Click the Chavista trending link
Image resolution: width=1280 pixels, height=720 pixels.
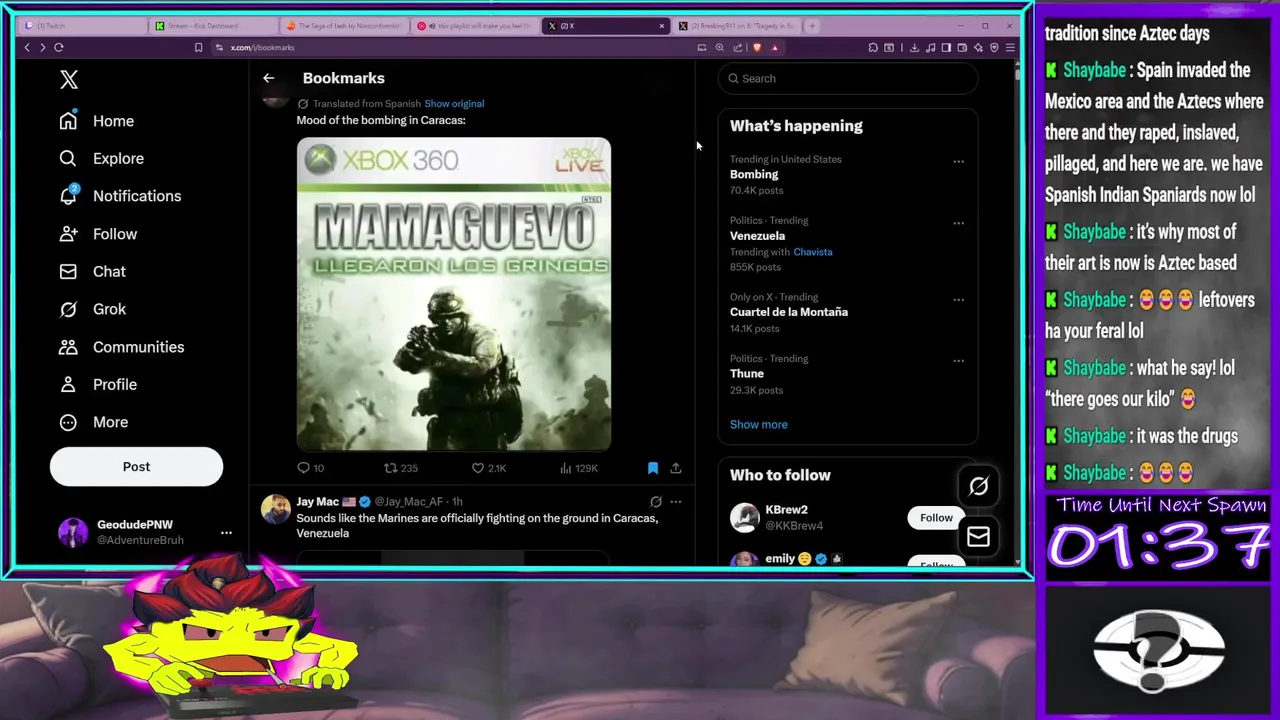pos(812,252)
